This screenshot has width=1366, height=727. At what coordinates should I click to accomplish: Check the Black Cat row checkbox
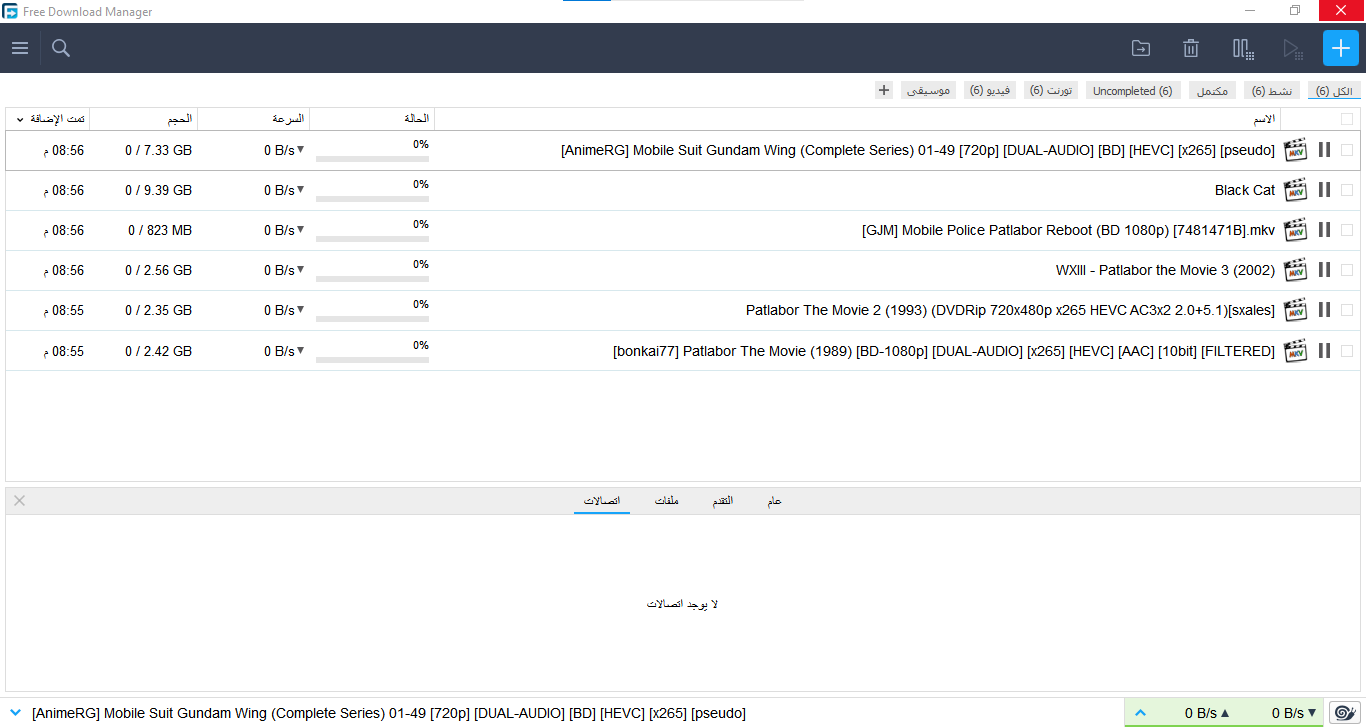pos(1347,190)
